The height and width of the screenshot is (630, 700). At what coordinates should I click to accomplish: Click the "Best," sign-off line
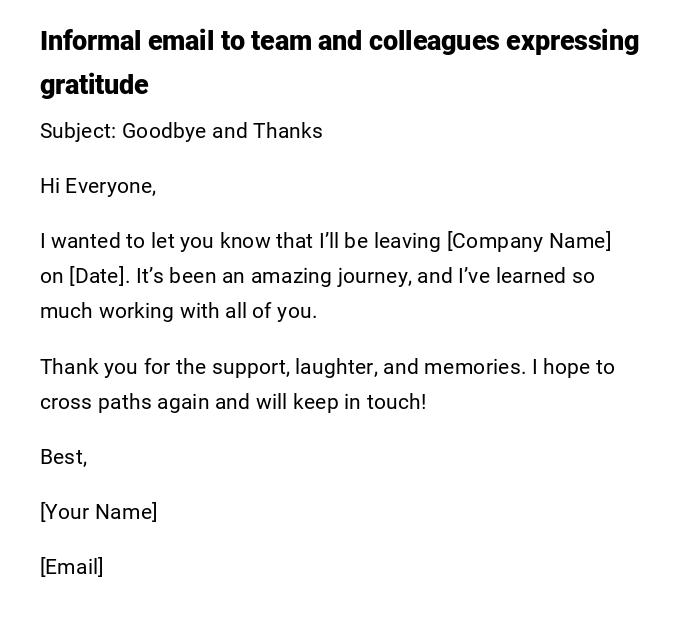click(x=64, y=457)
